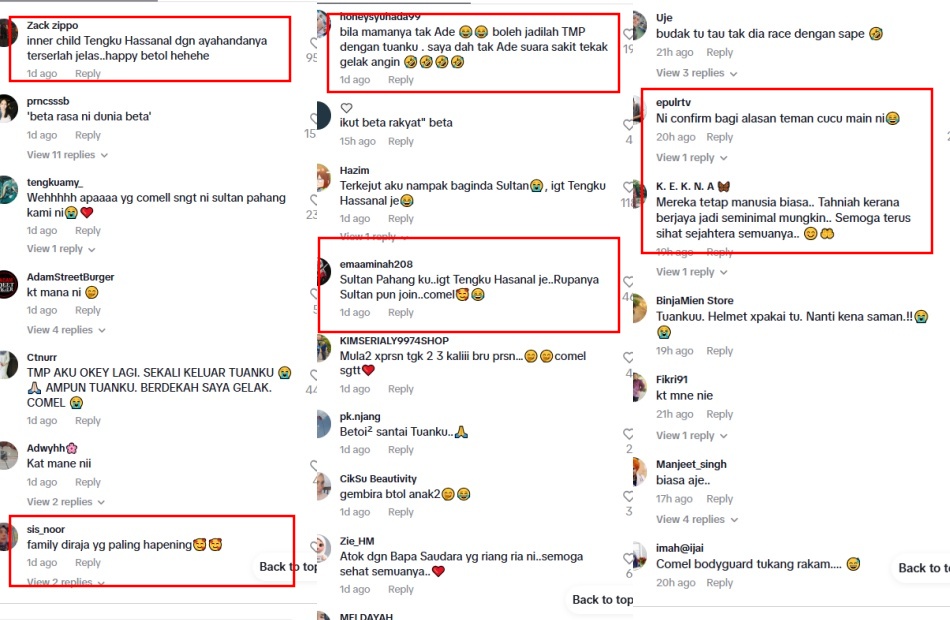The height and width of the screenshot is (620, 950).
Task: Like the 'ikut beta rakyat beta' comment
Action: 628,125
